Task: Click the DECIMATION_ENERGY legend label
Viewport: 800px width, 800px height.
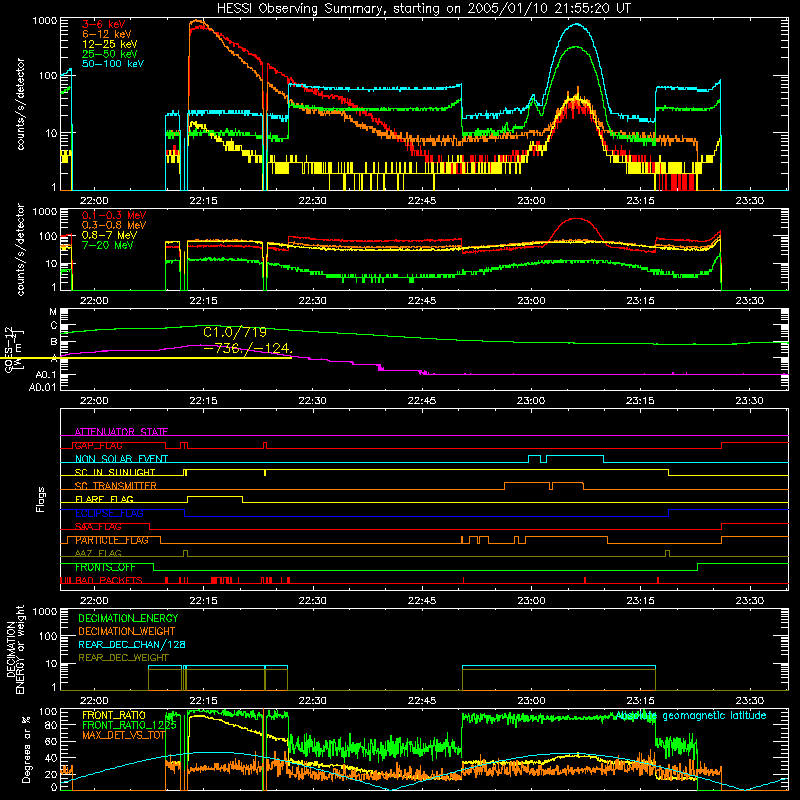Action: tap(128, 618)
